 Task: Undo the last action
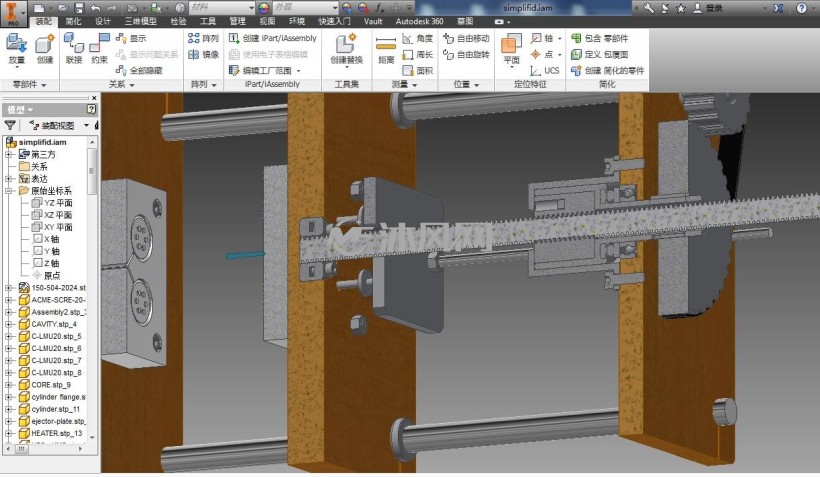[95, 8]
